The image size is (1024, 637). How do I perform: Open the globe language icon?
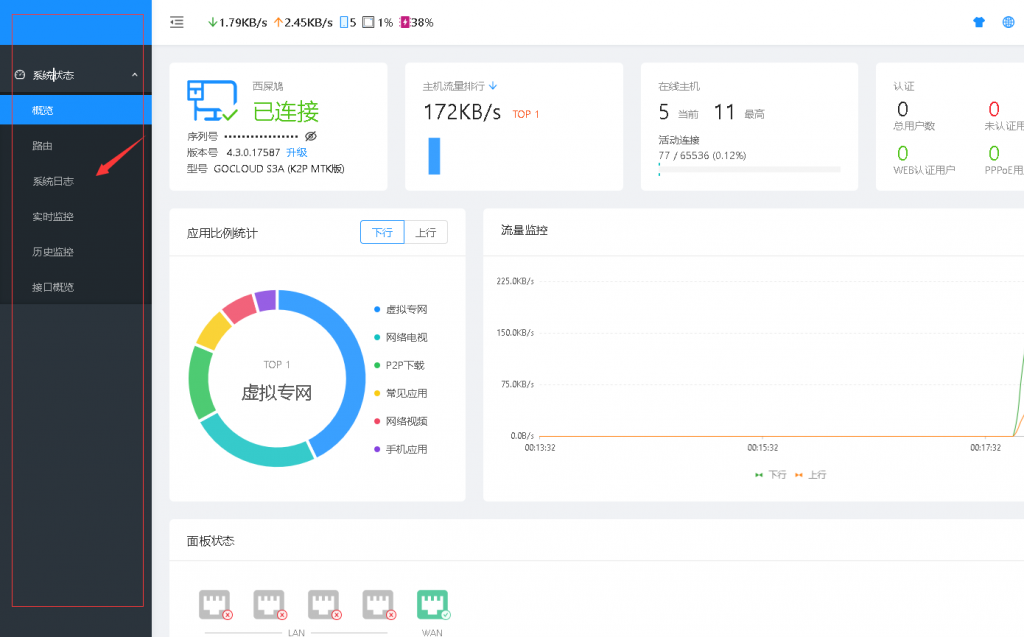[x=1008, y=22]
